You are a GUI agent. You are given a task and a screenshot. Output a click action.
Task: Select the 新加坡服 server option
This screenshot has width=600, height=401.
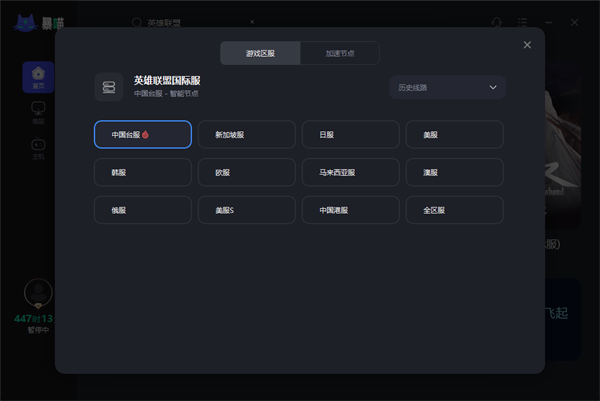pyautogui.click(x=246, y=134)
